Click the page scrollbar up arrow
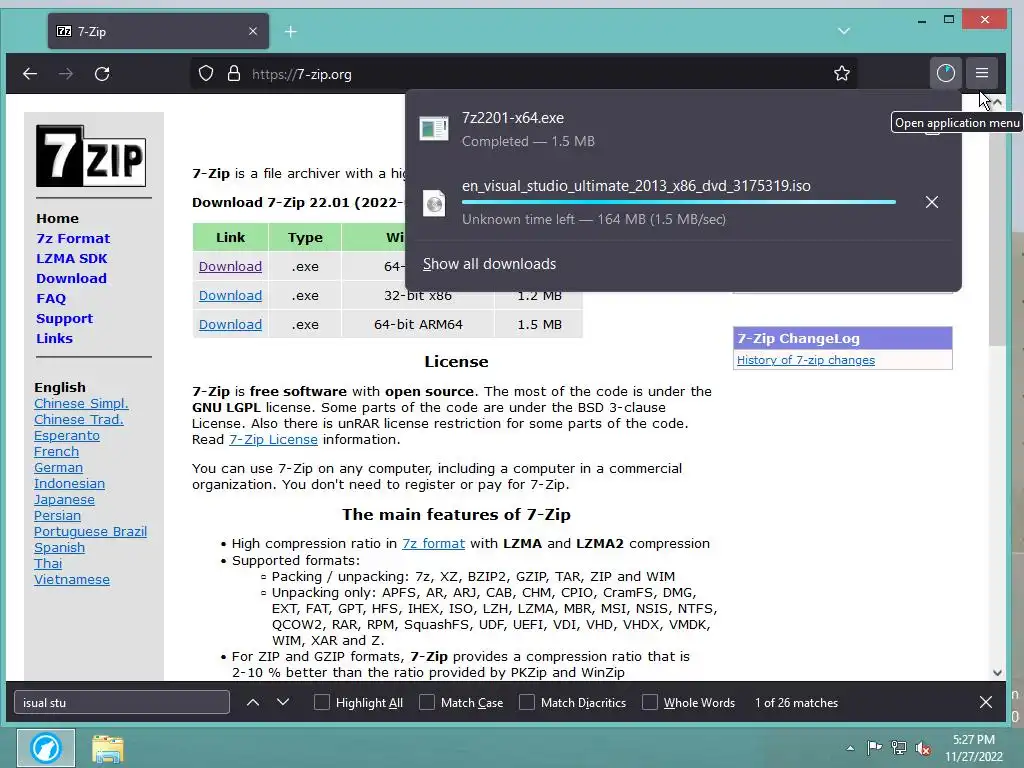 tap(997, 103)
